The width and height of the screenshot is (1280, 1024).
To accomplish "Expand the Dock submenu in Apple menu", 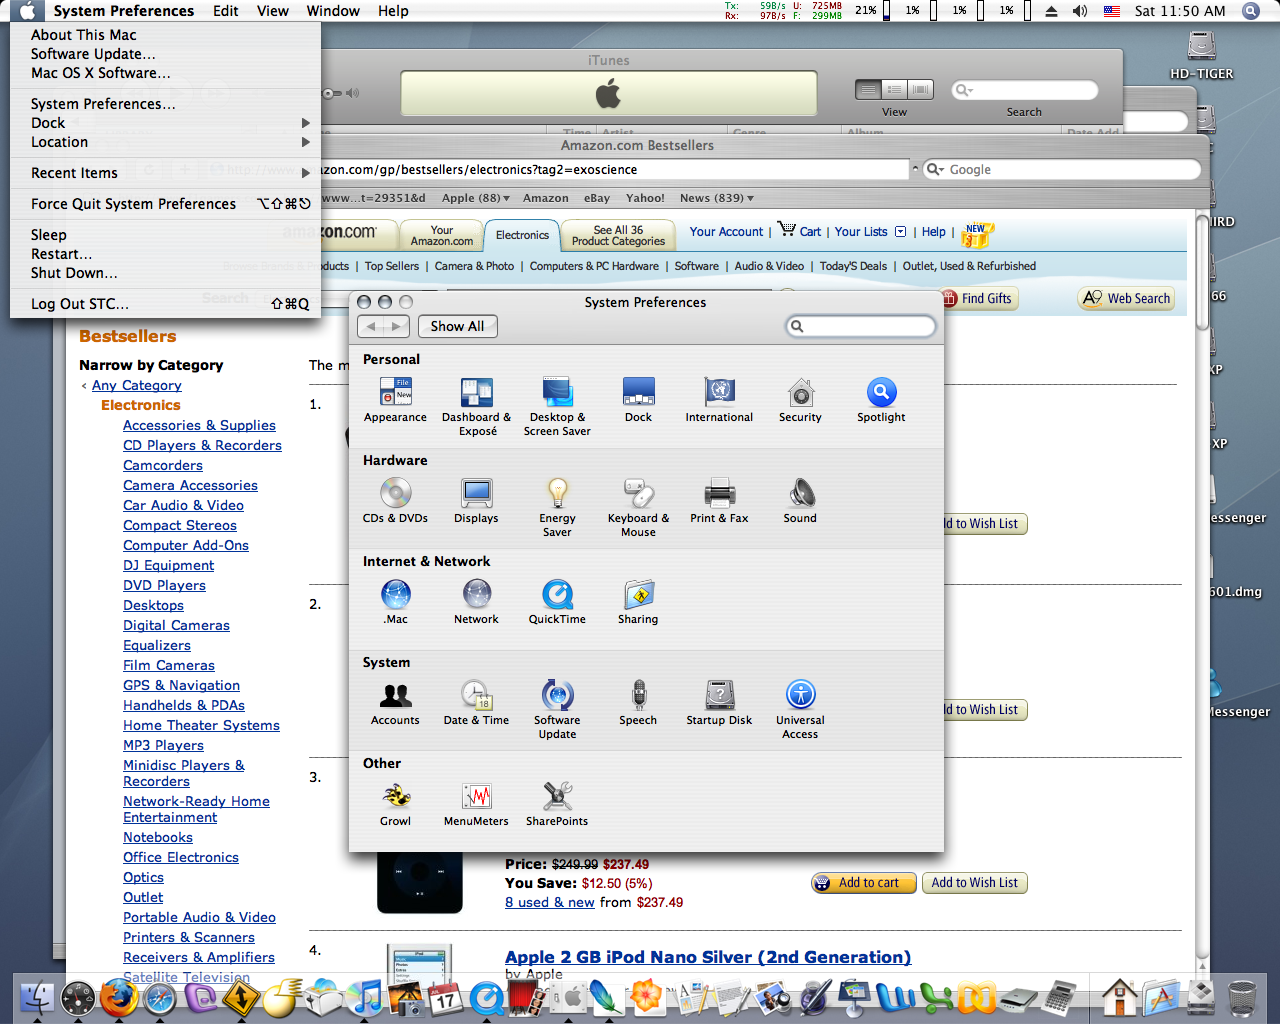I will pos(165,123).
